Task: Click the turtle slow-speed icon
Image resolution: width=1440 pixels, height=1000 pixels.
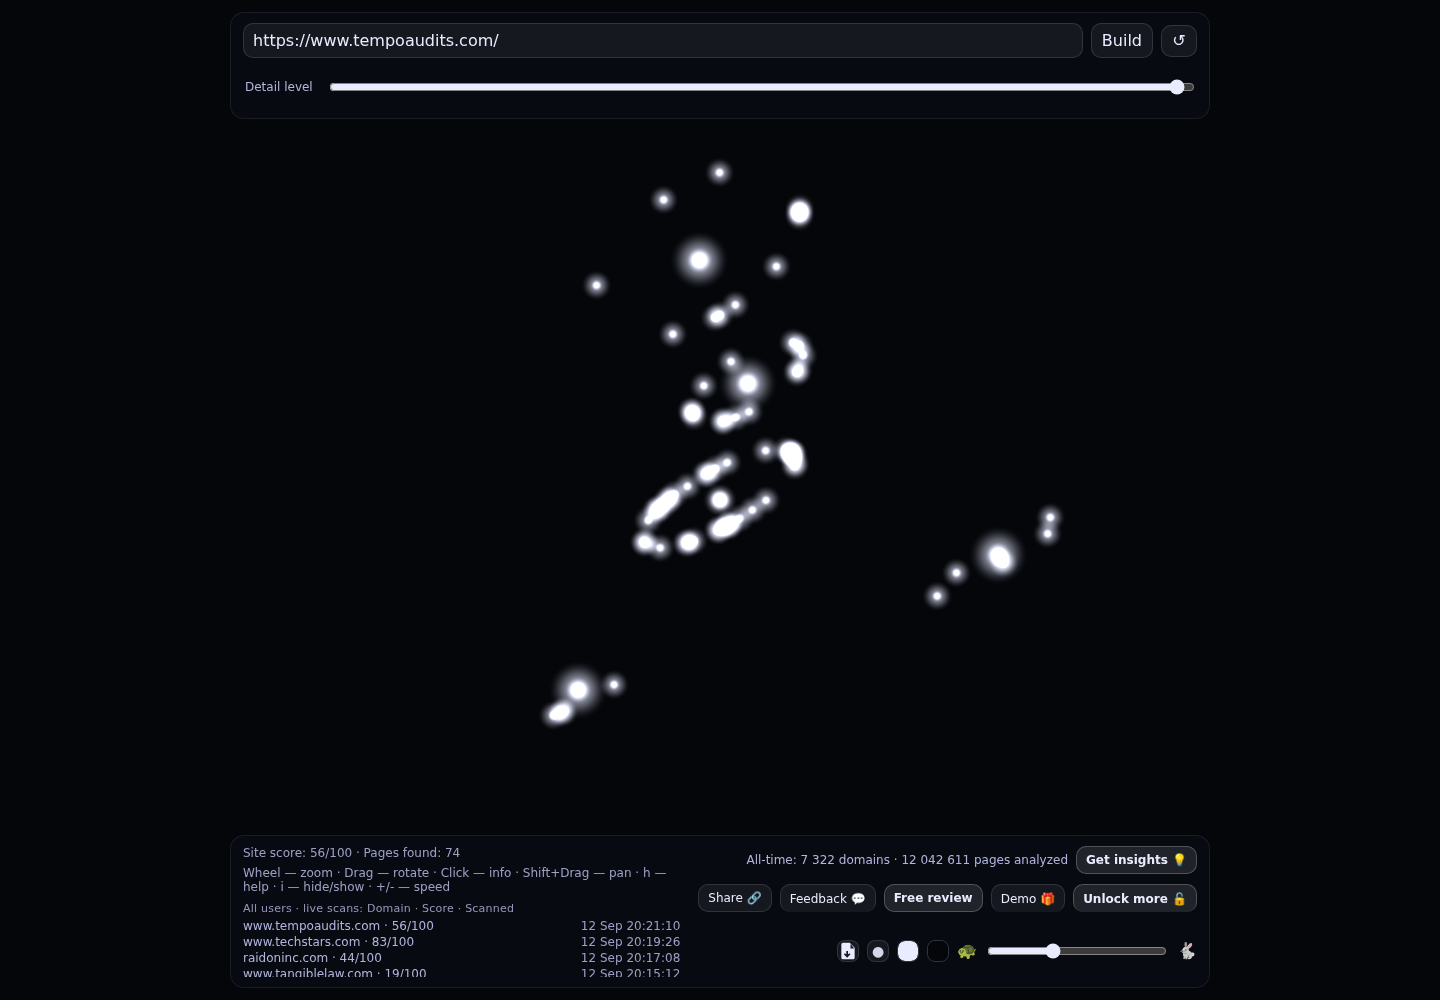Action: (x=966, y=951)
